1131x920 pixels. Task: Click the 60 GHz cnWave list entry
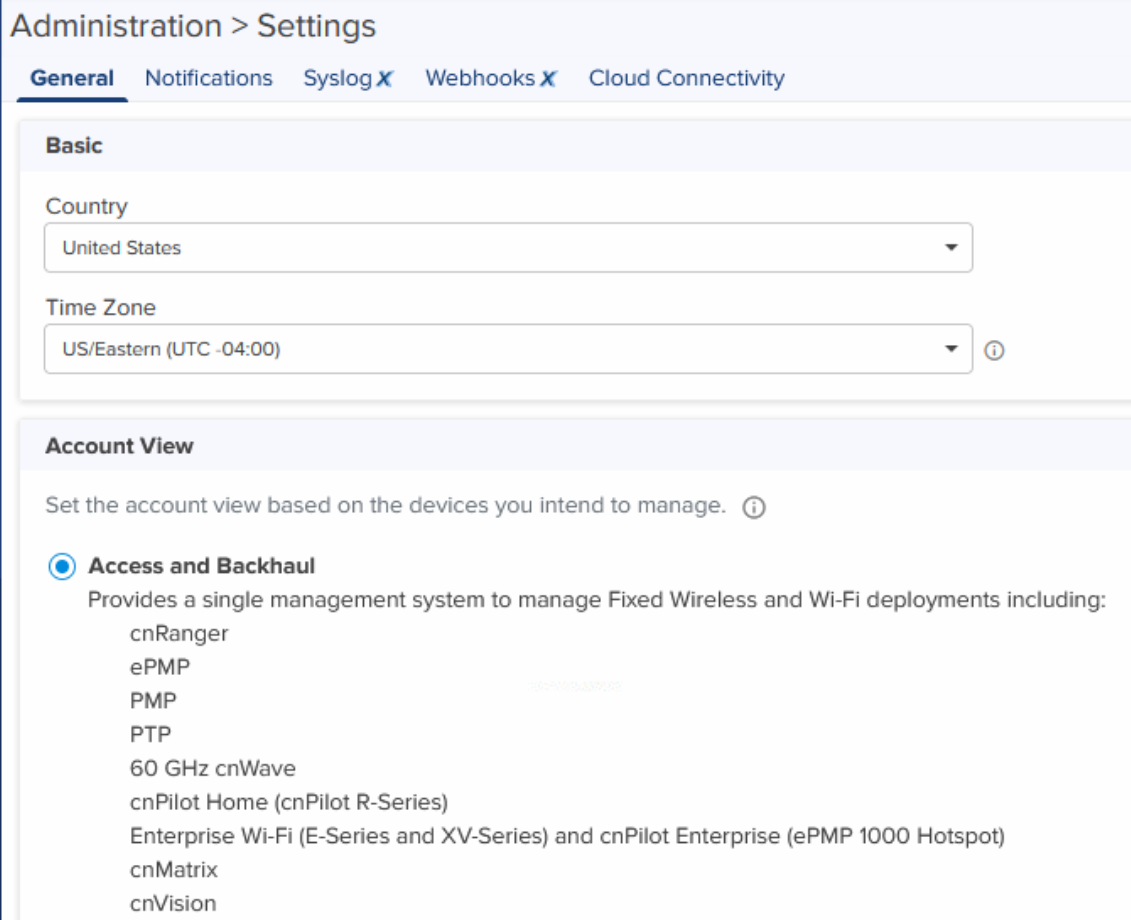click(212, 768)
